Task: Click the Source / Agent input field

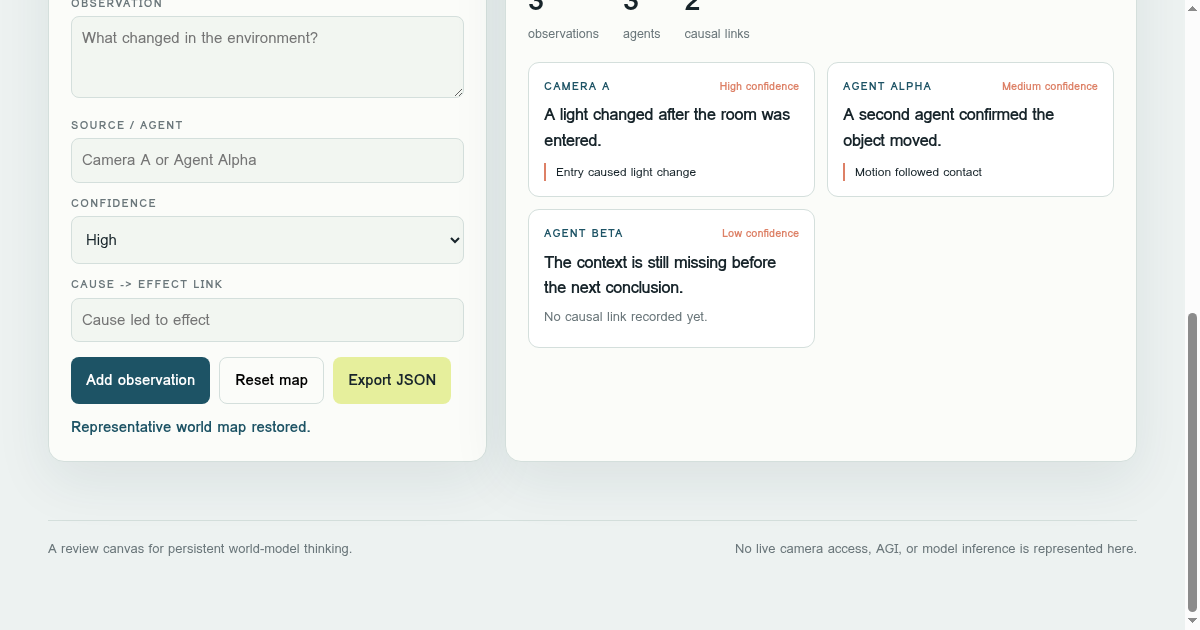Action: tap(267, 160)
